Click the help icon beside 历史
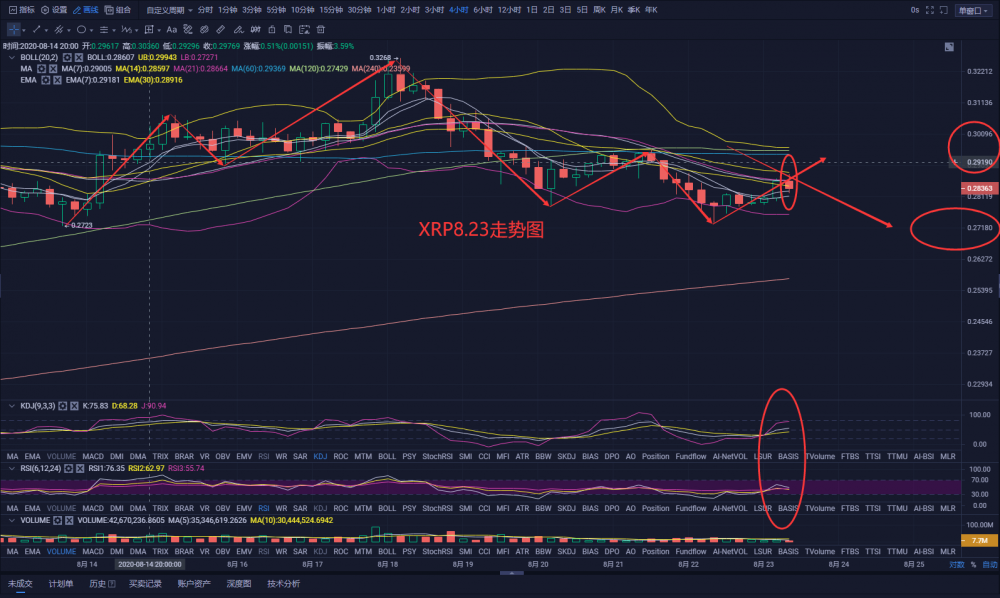Image resolution: width=1000 pixels, height=598 pixels. tap(112, 584)
